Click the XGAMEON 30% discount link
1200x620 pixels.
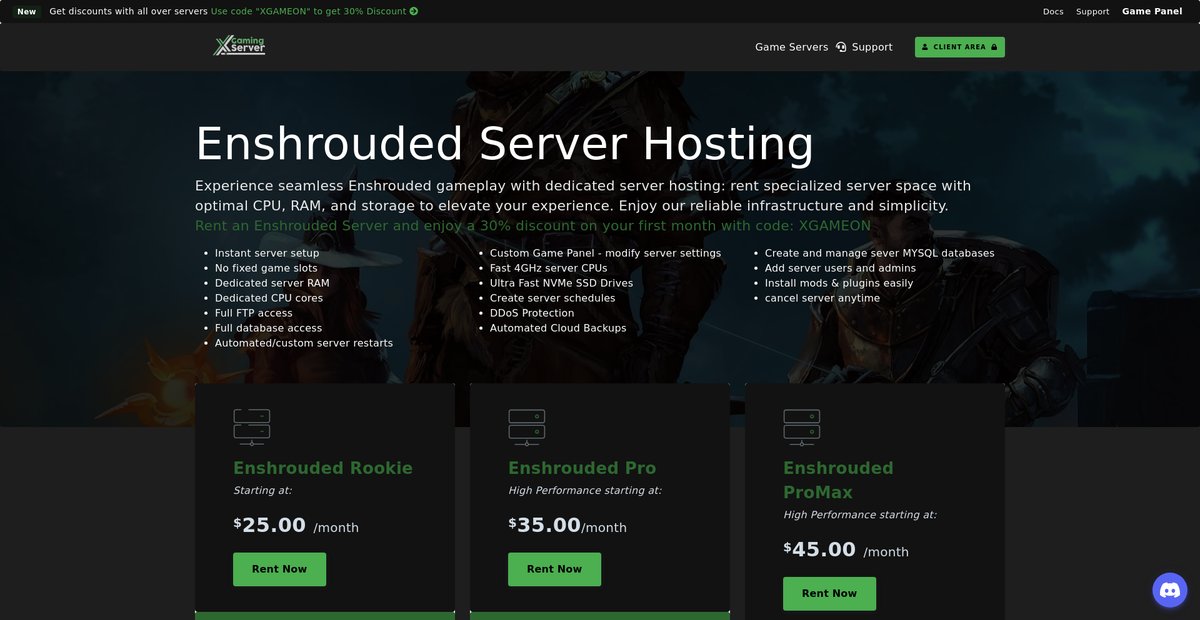[x=314, y=12]
